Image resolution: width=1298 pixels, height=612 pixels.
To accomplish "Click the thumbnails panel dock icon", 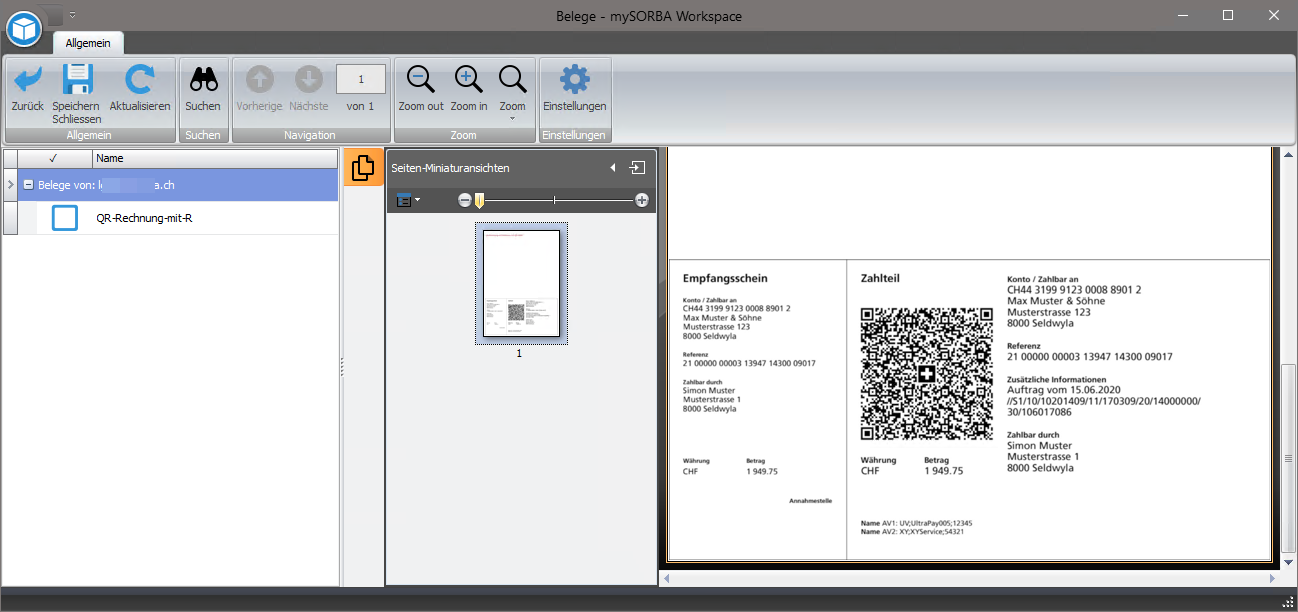I will click(638, 168).
